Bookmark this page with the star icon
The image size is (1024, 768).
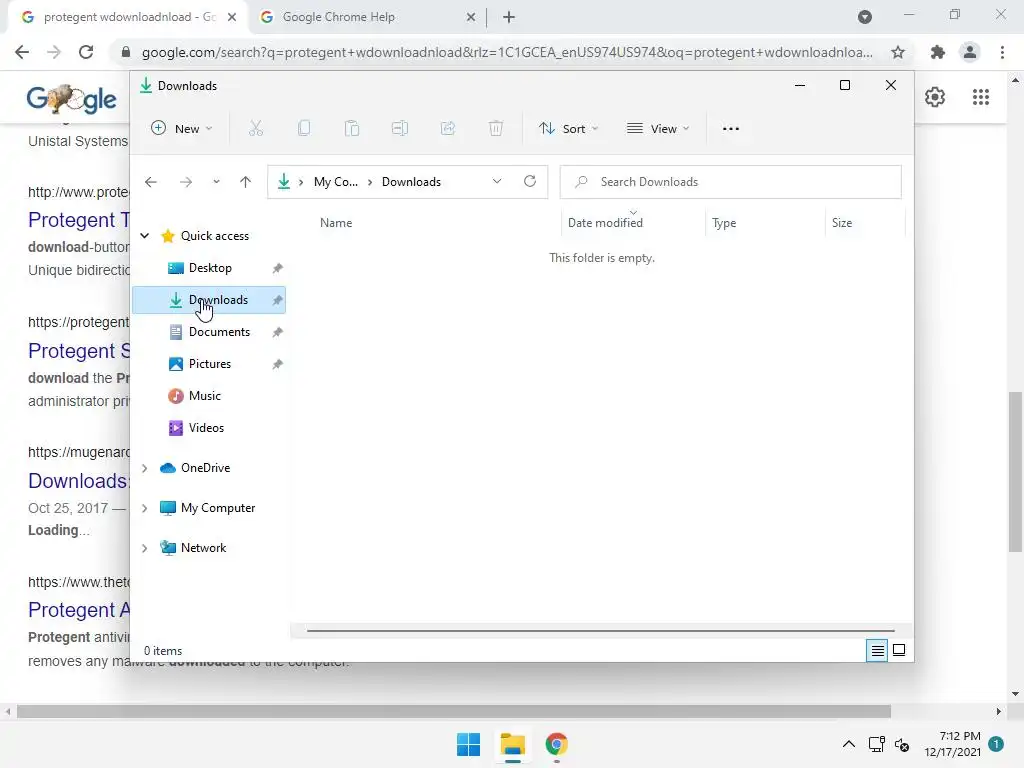pos(898,52)
